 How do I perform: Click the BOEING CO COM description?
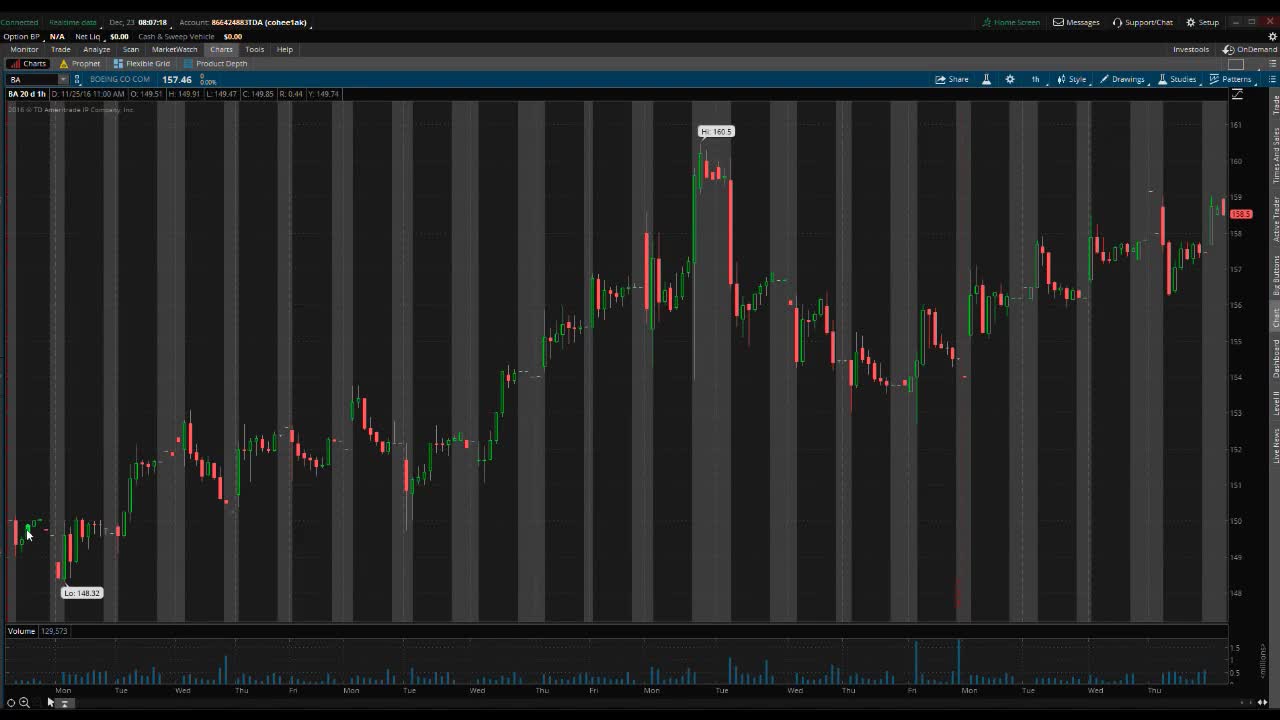(120, 79)
